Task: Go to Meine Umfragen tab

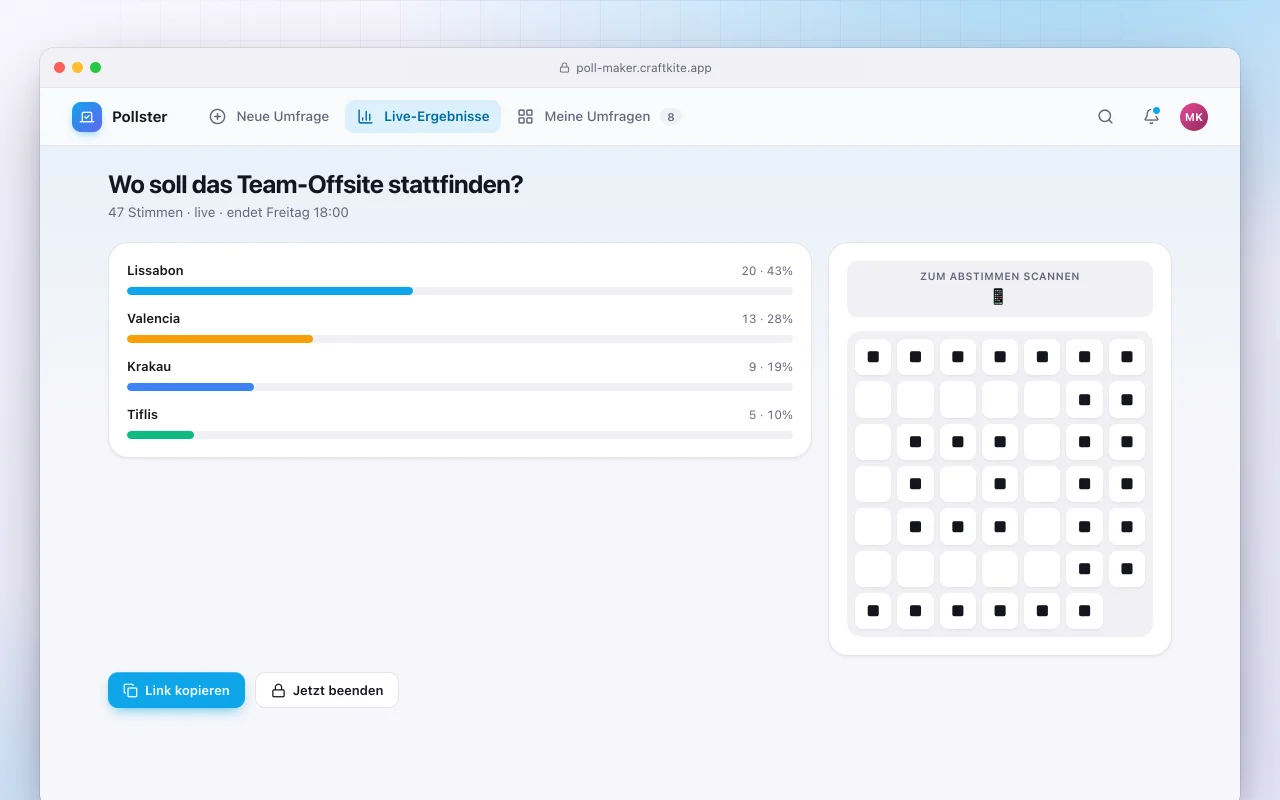Action: pos(599,117)
